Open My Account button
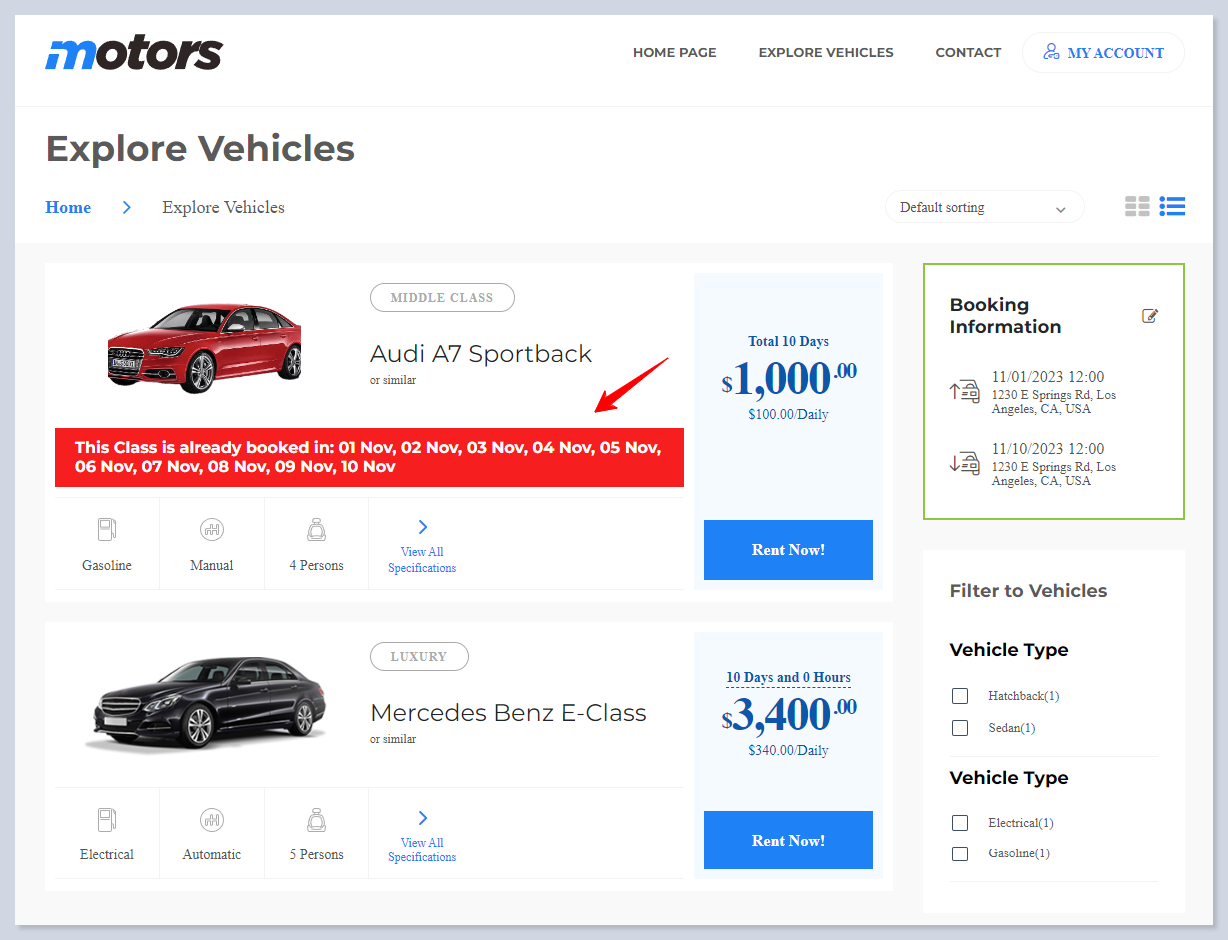The image size is (1228, 940). [x=1103, y=53]
